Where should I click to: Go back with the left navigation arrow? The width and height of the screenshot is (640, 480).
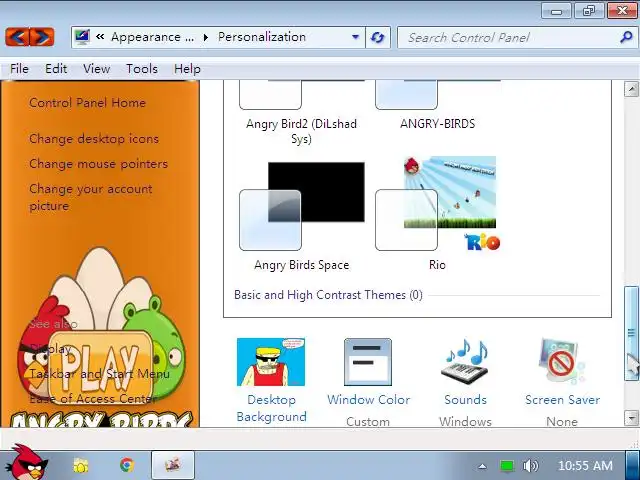pos(17,37)
